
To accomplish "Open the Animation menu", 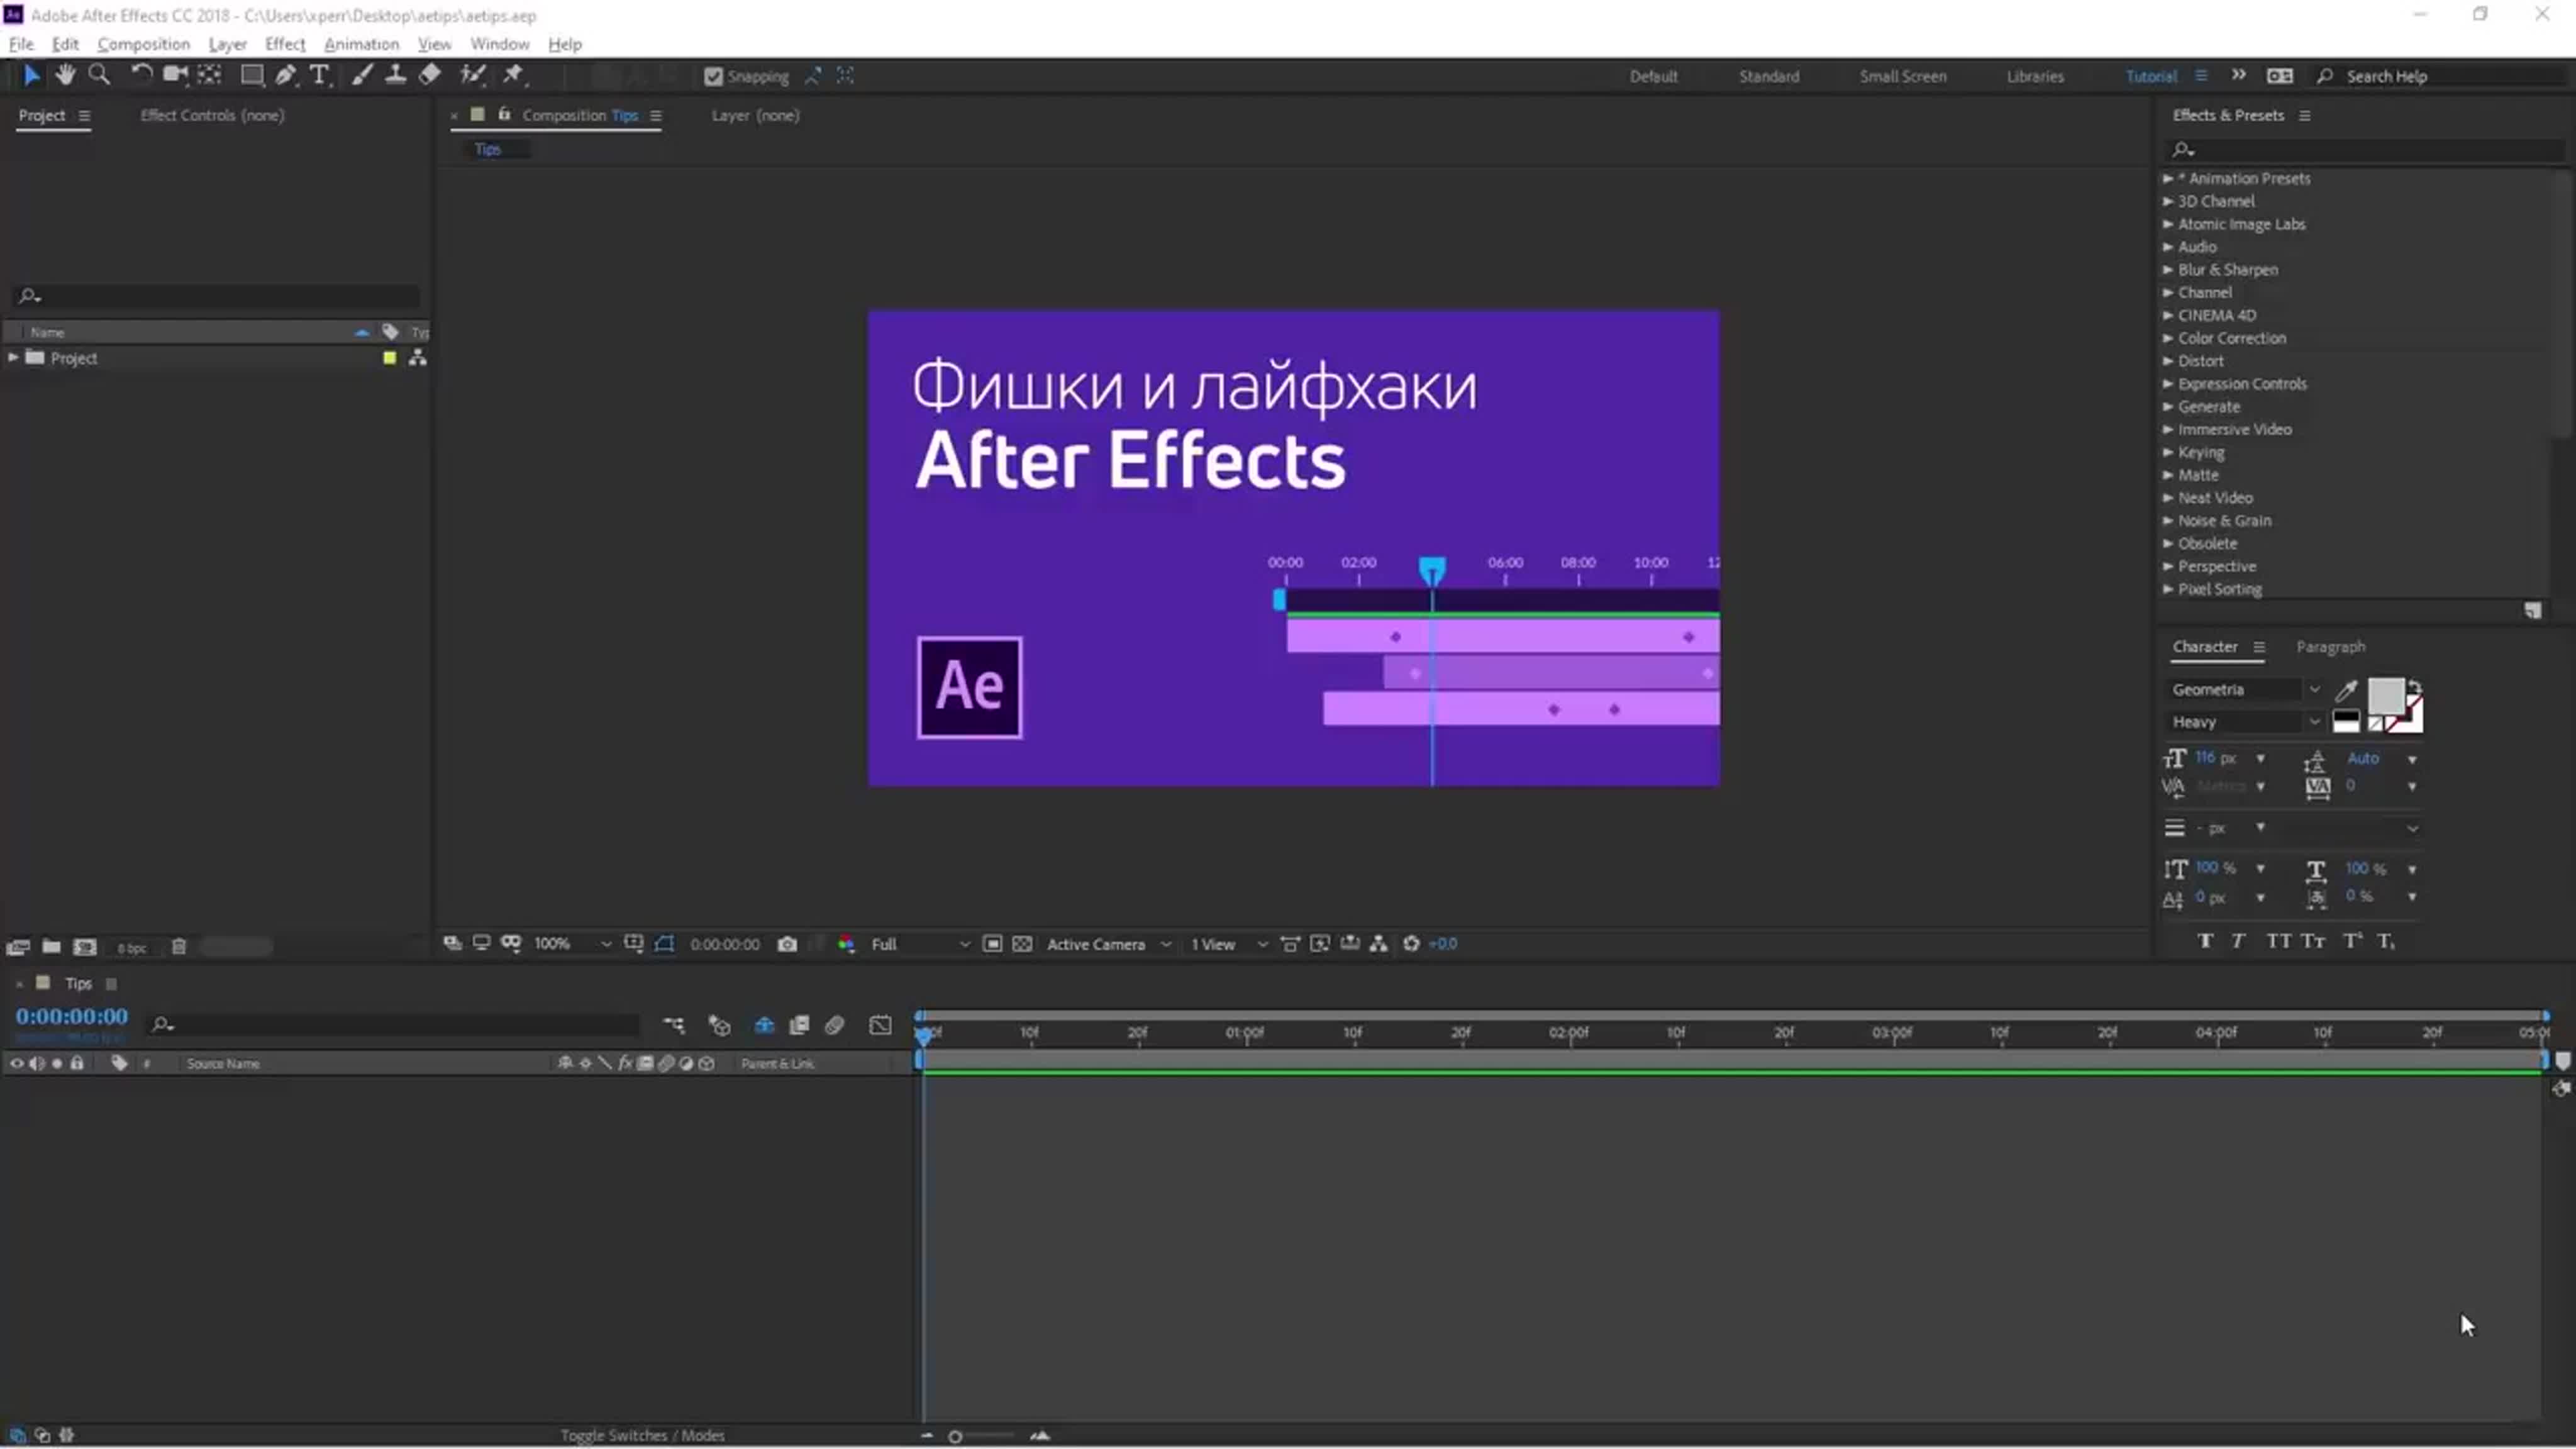I will (x=361, y=44).
